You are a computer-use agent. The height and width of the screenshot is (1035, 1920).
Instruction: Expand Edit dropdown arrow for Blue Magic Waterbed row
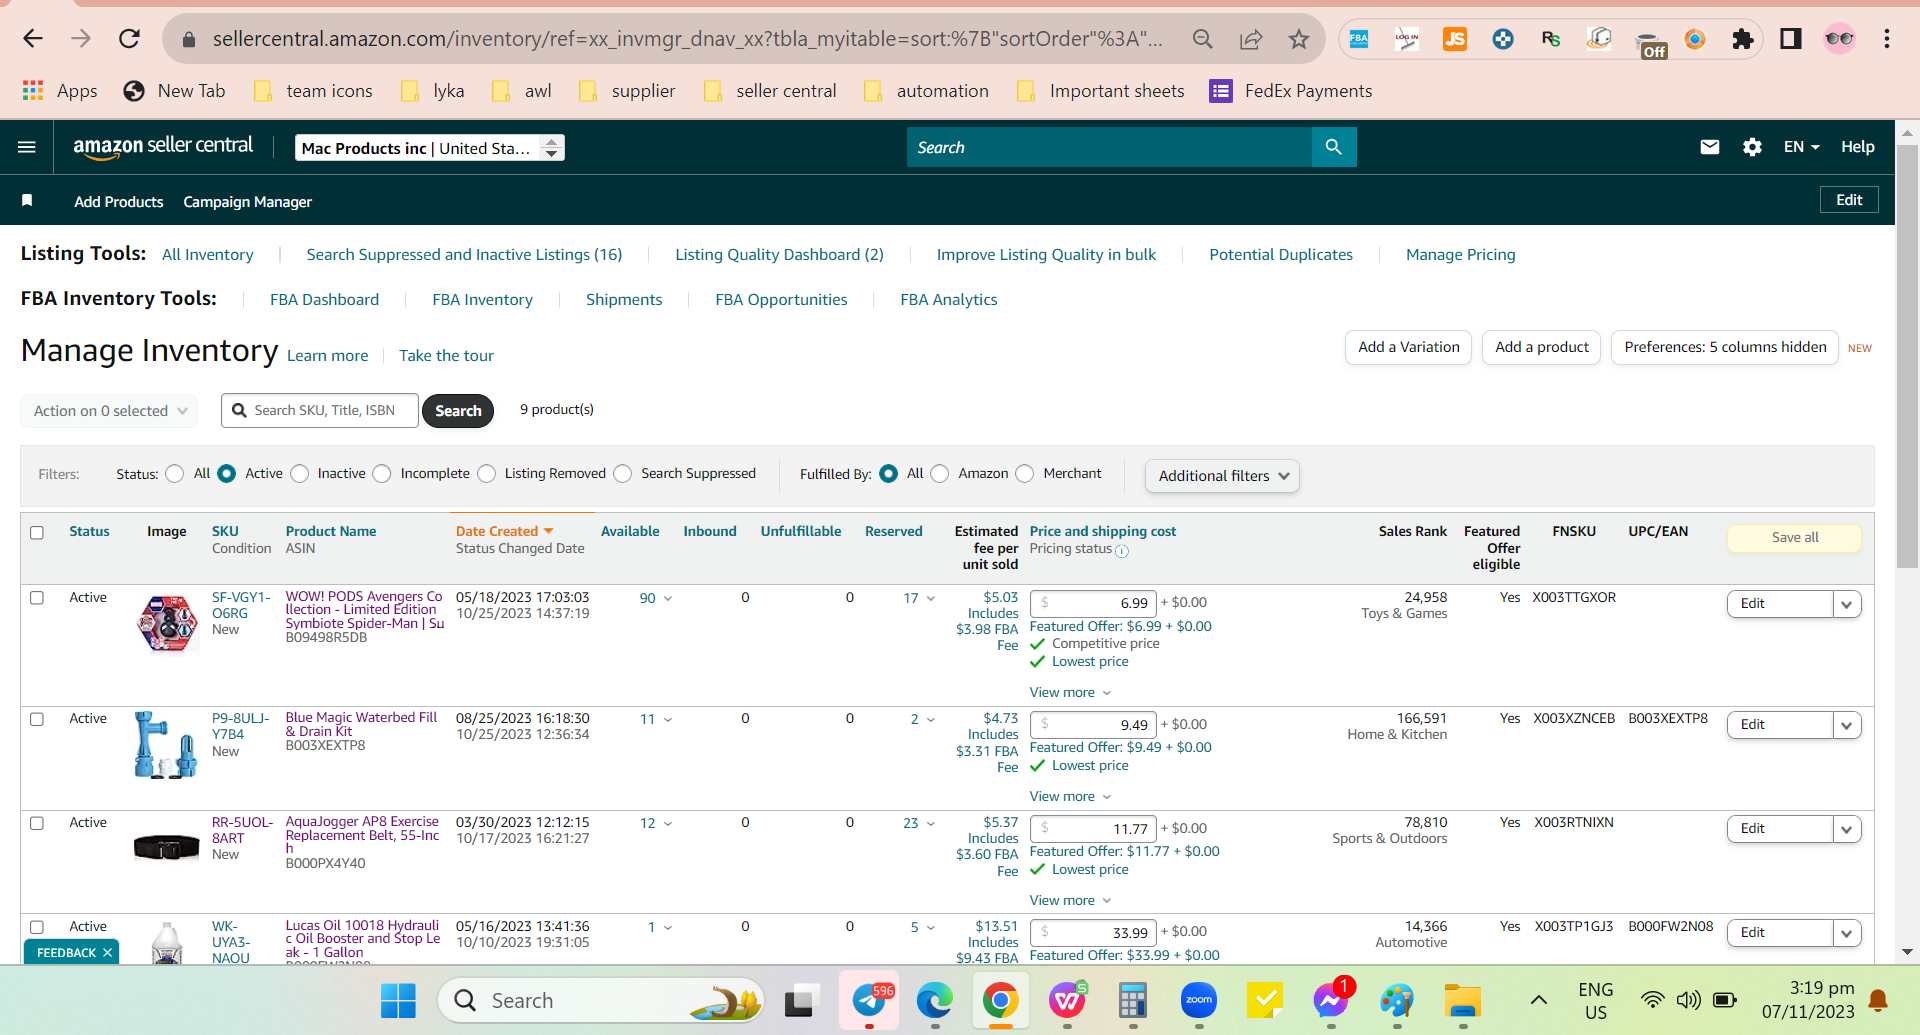(1847, 725)
